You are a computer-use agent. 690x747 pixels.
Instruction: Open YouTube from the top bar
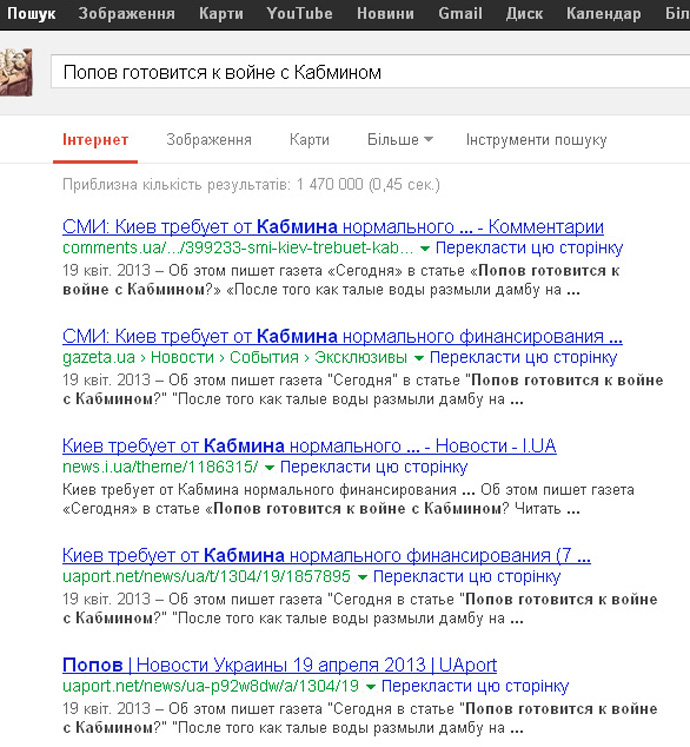point(299,13)
